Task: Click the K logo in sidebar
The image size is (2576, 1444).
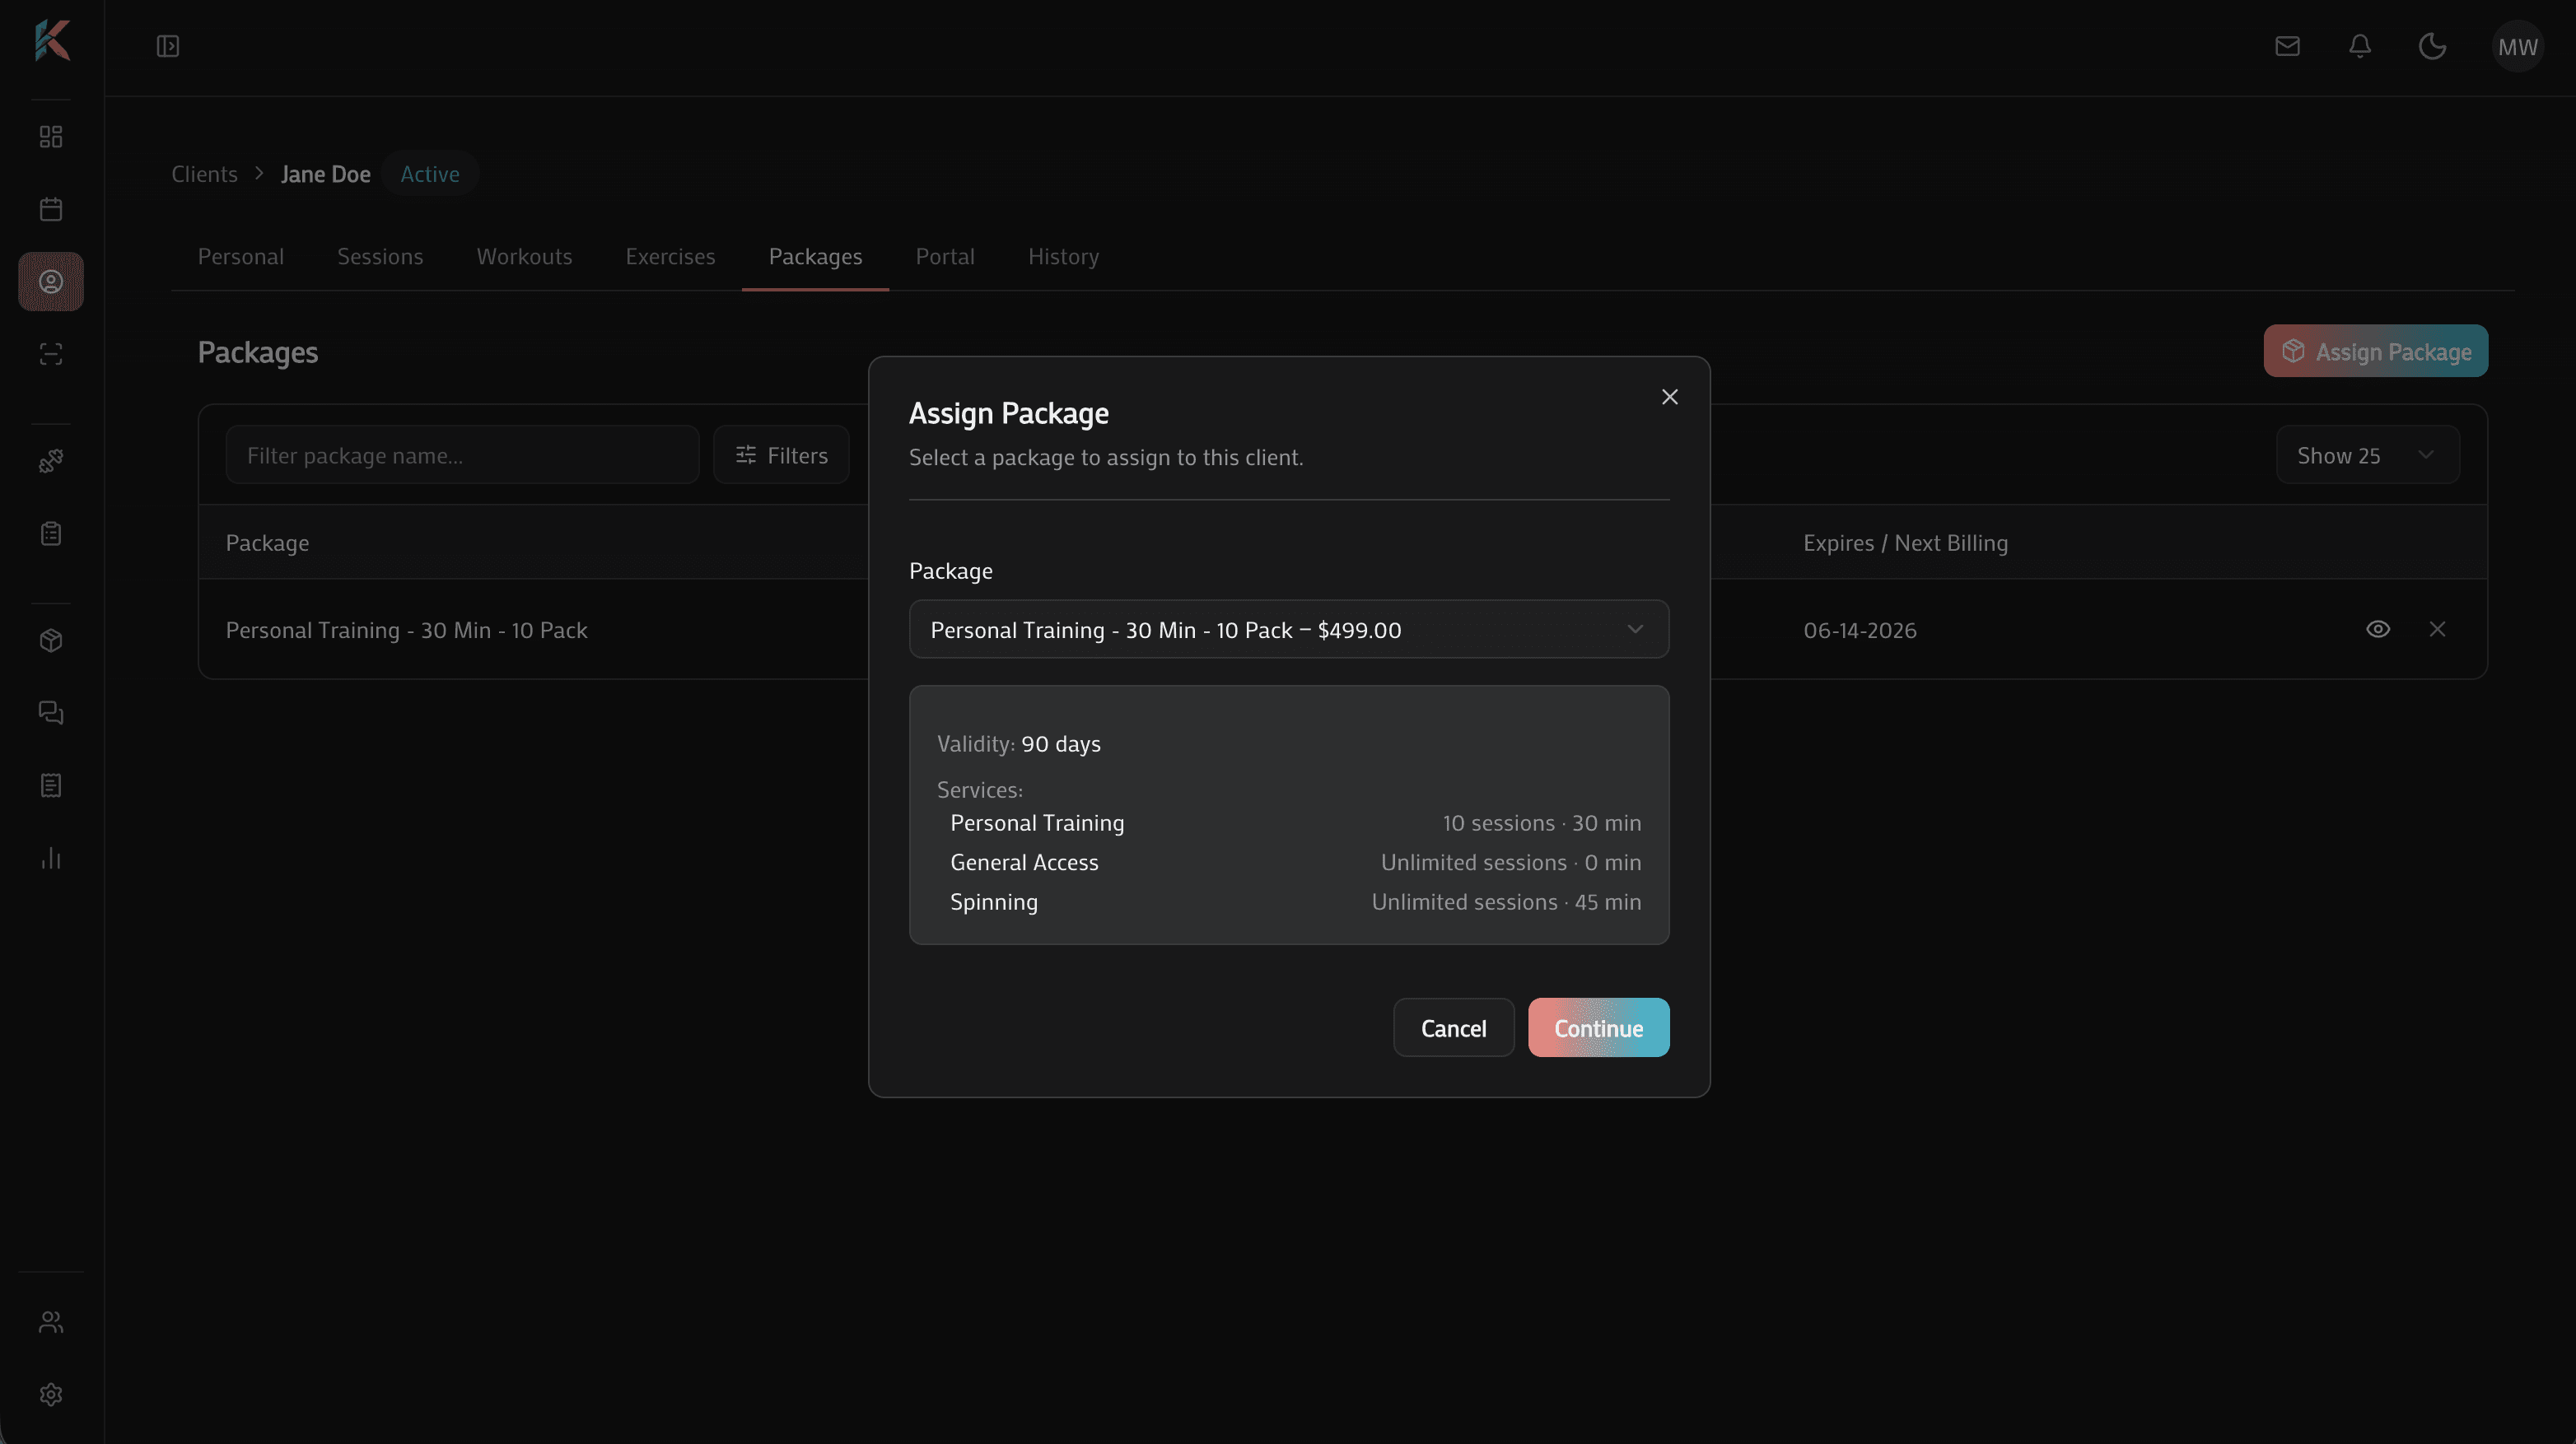Action: [52, 41]
